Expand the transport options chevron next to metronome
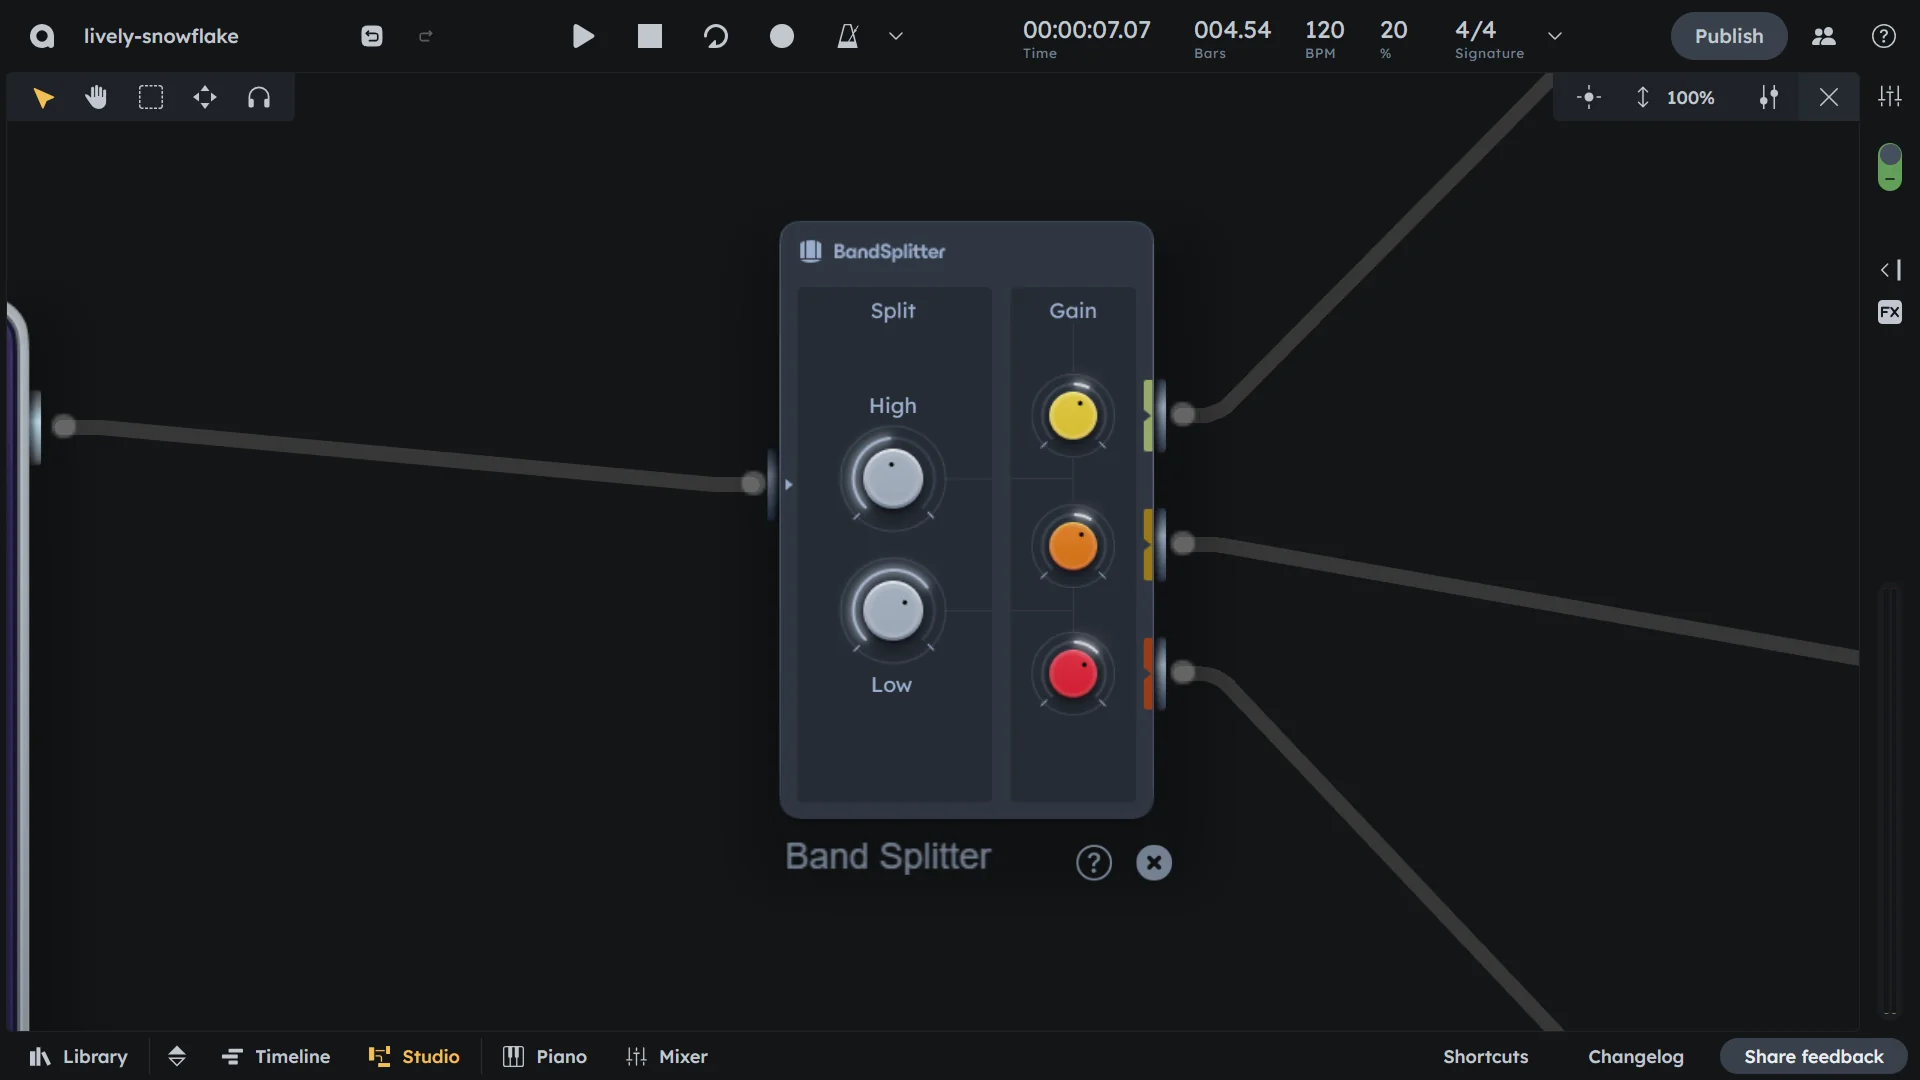The width and height of the screenshot is (1920, 1080). tap(896, 36)
